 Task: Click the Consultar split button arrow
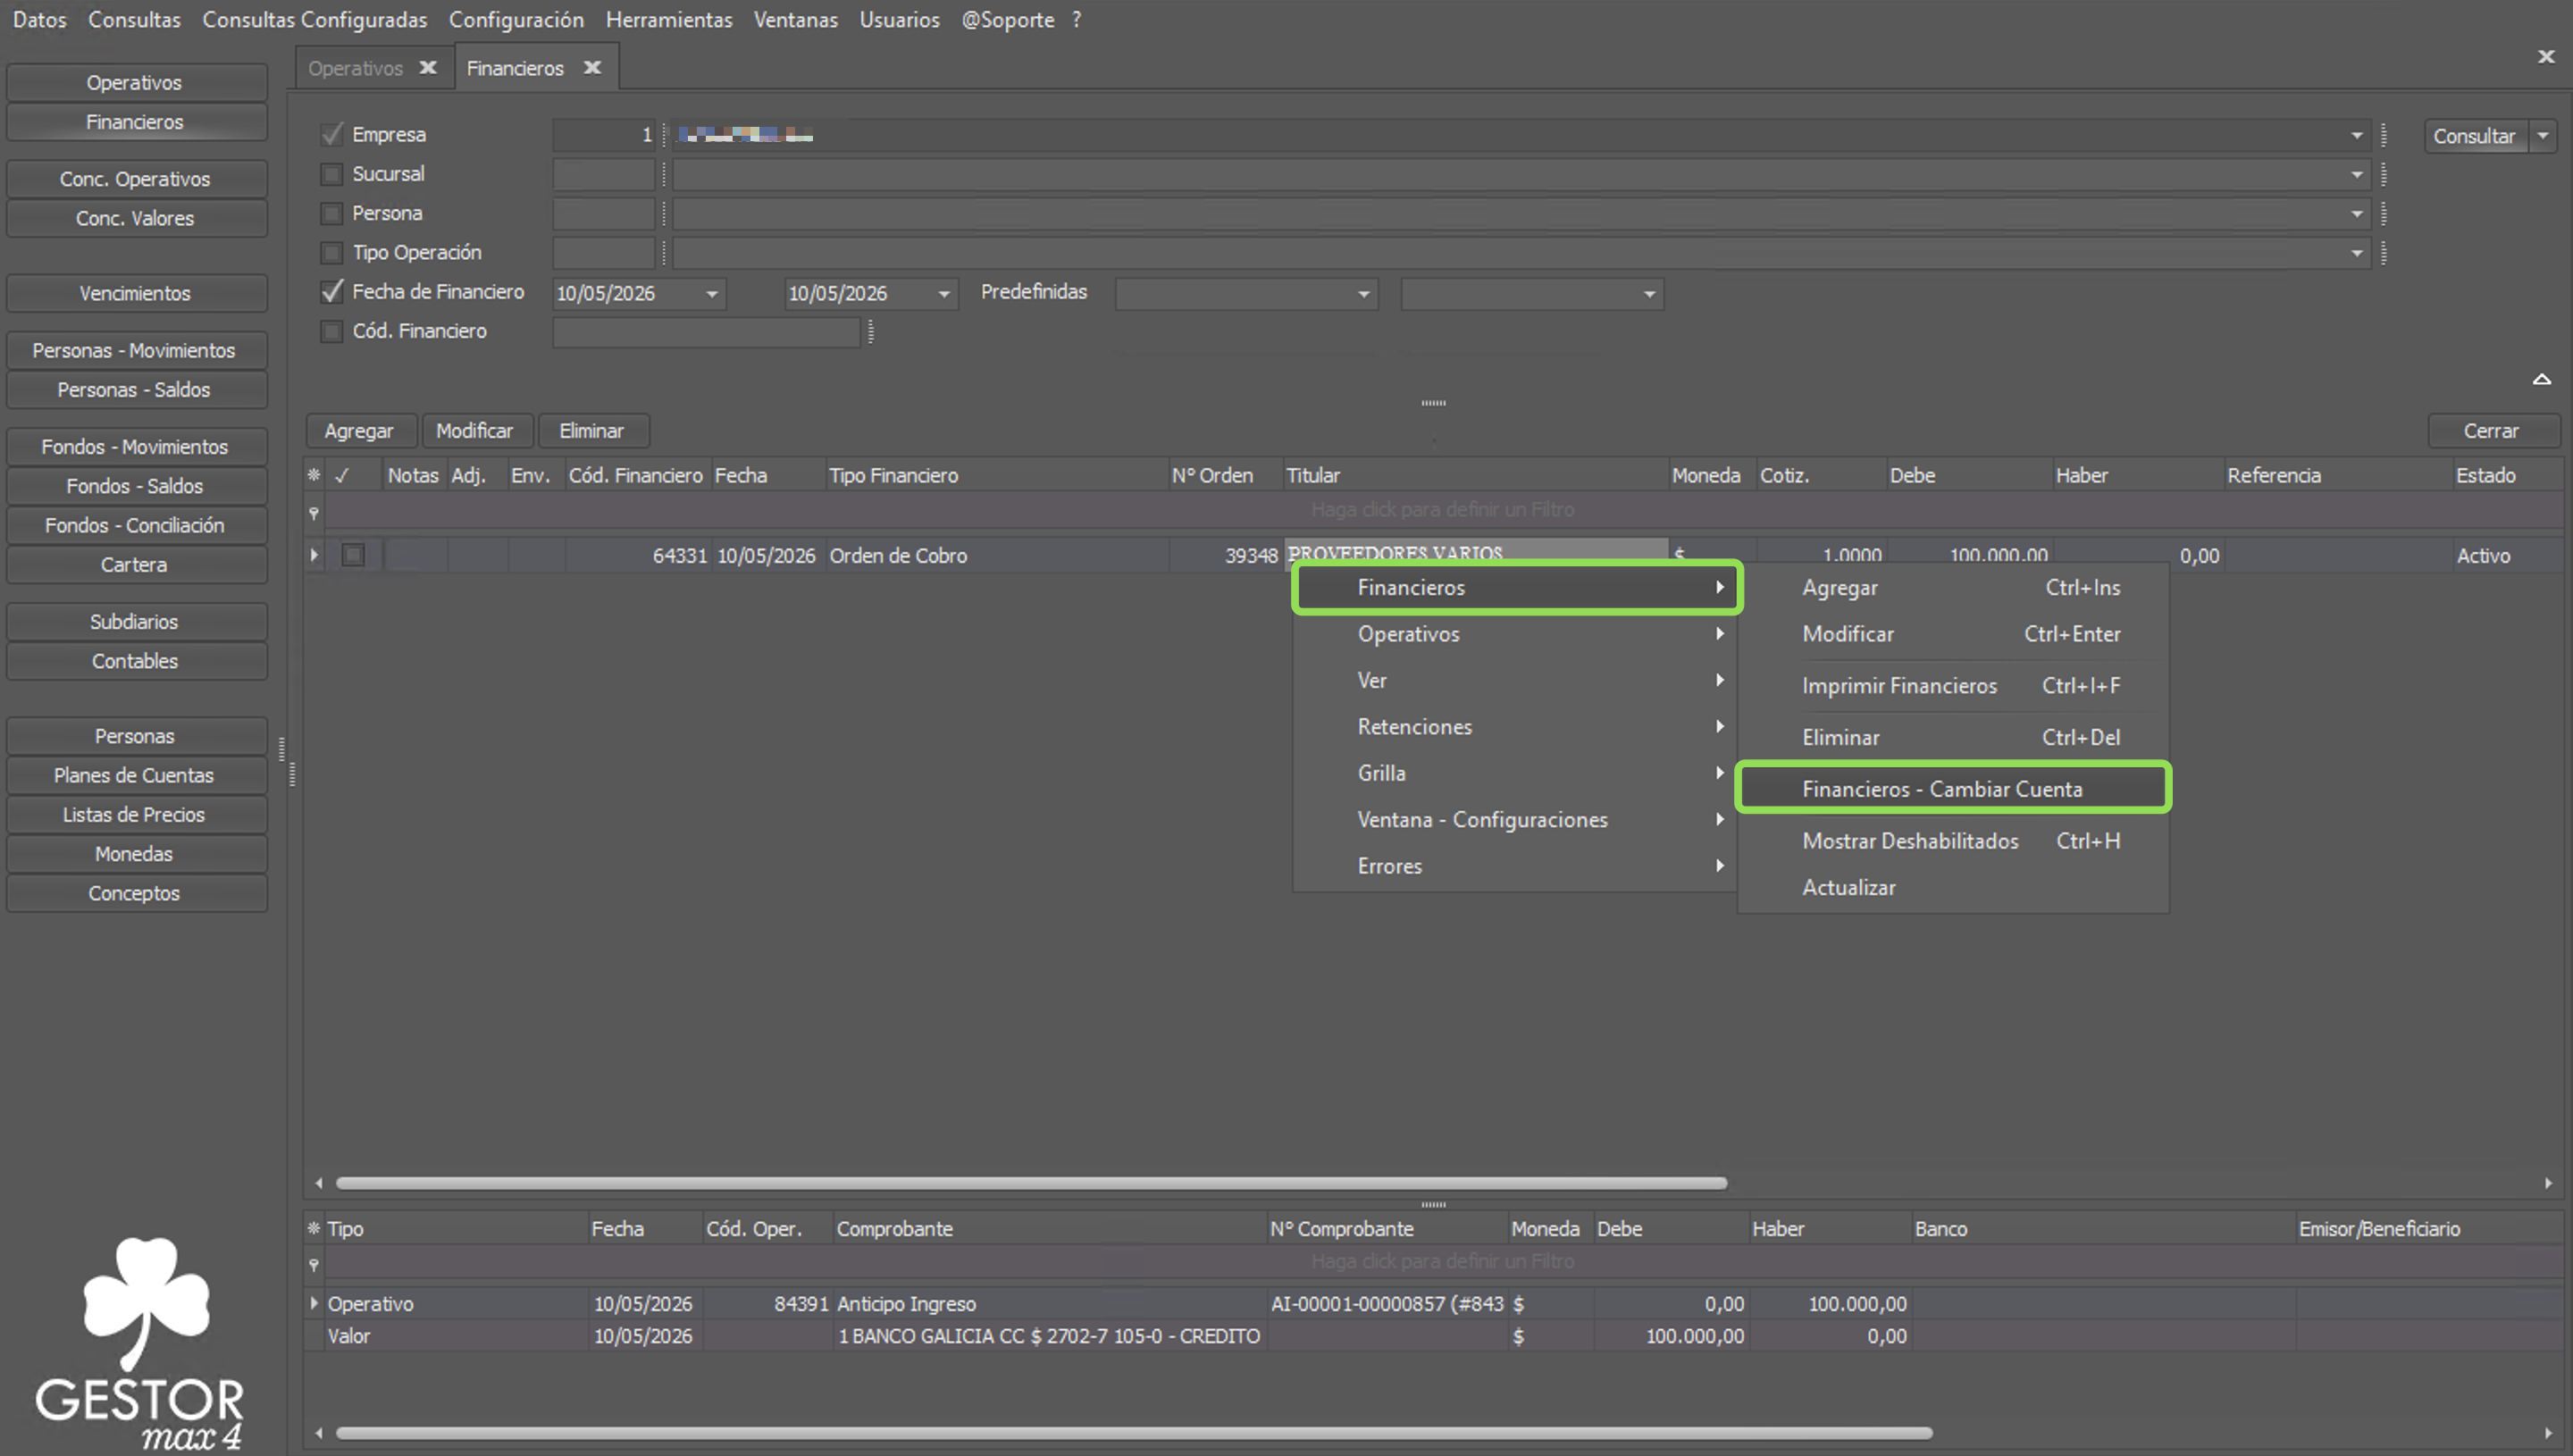[x=2542, y=135]
